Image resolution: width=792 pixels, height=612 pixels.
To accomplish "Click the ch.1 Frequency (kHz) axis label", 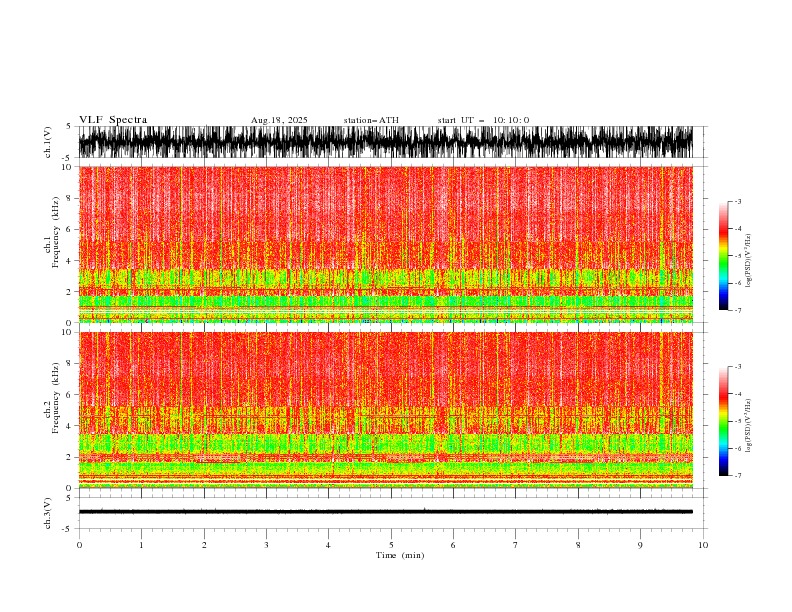I will coord(52,232).
